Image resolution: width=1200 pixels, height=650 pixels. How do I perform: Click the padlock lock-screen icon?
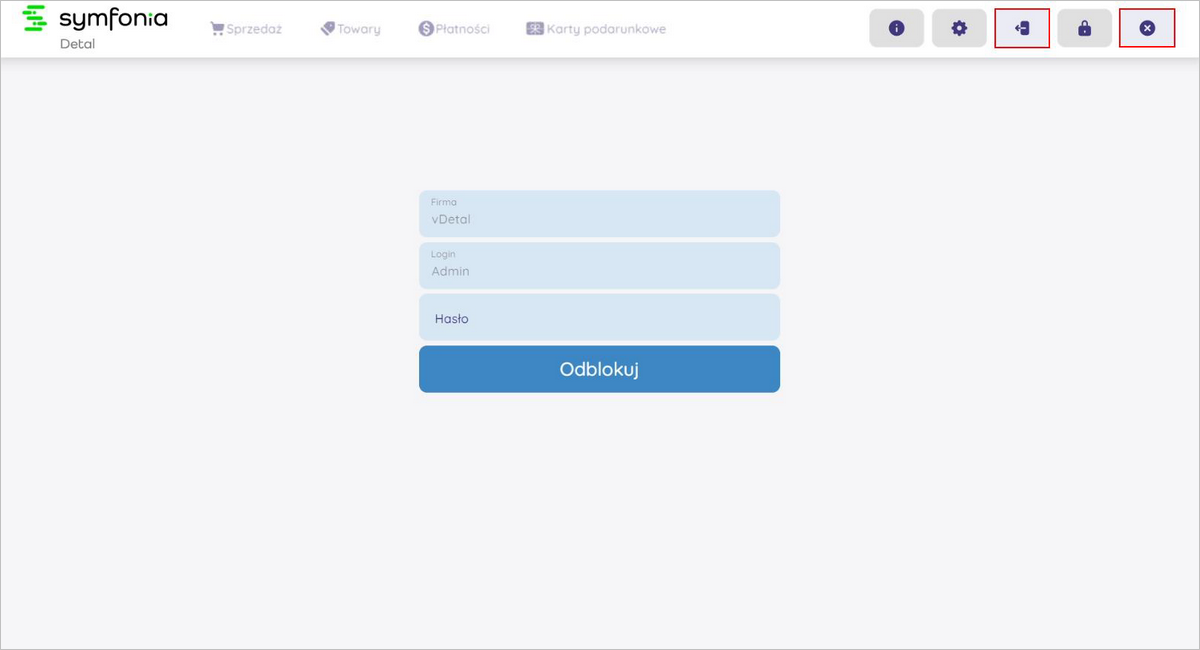tap(1084, 28)
